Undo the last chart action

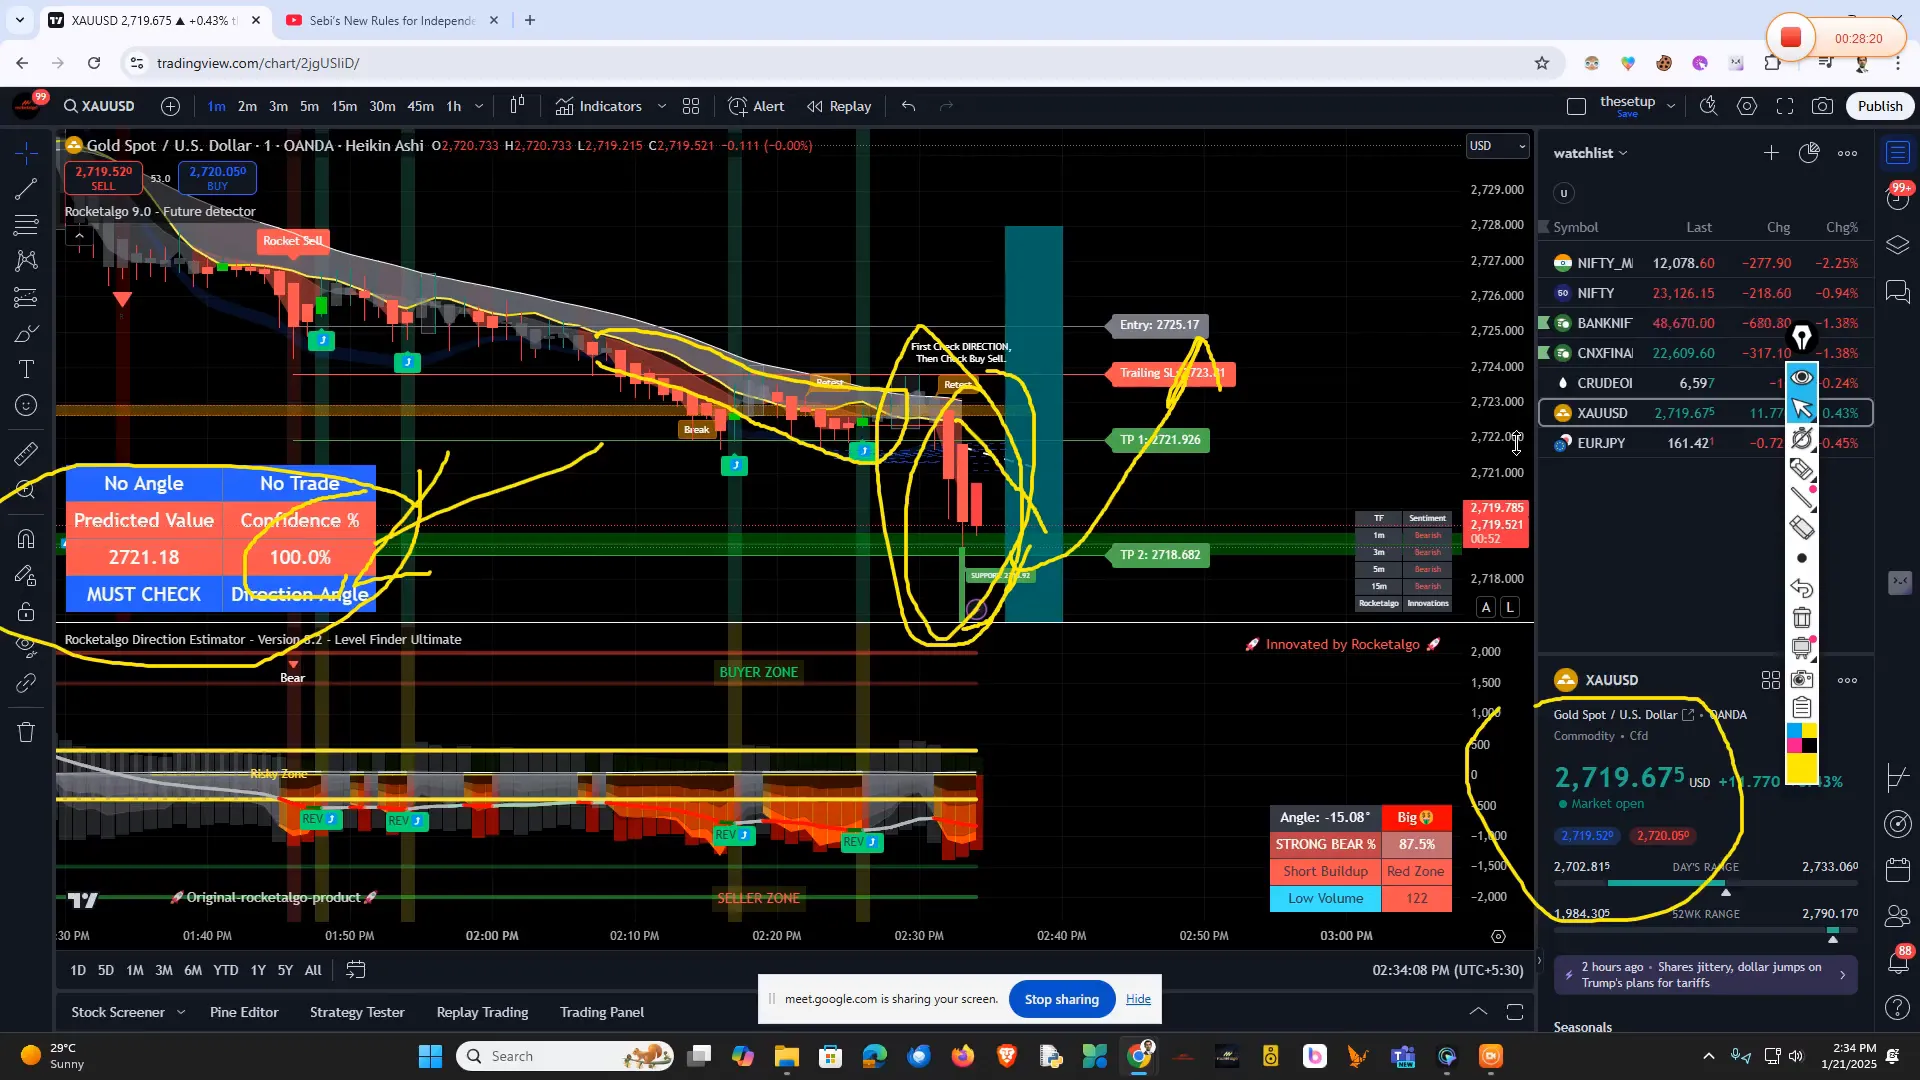click(908, 106)
